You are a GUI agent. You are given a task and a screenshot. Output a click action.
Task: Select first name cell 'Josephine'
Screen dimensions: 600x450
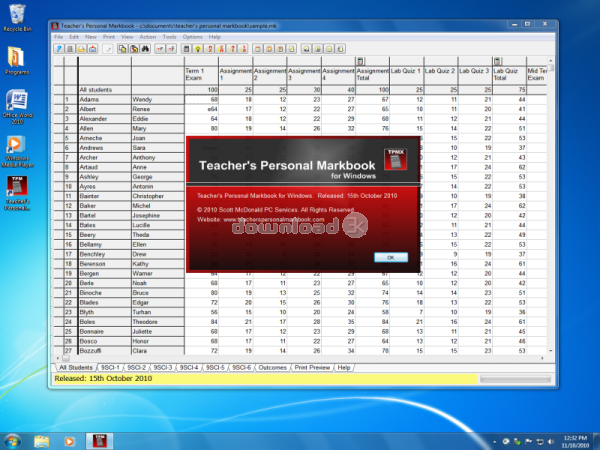(x=158, y=215)
